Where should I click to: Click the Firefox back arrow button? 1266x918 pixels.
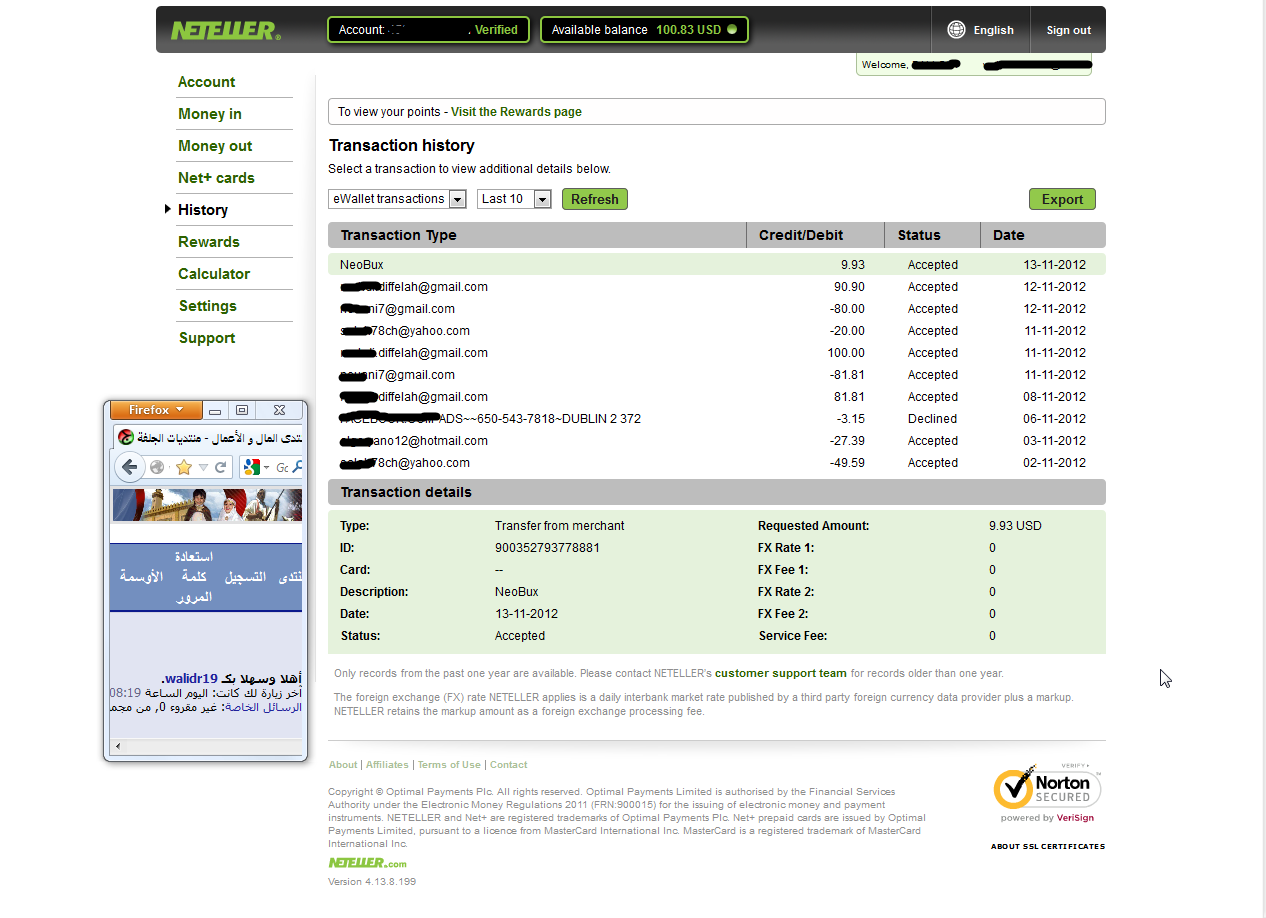click(x=130, y=467)
